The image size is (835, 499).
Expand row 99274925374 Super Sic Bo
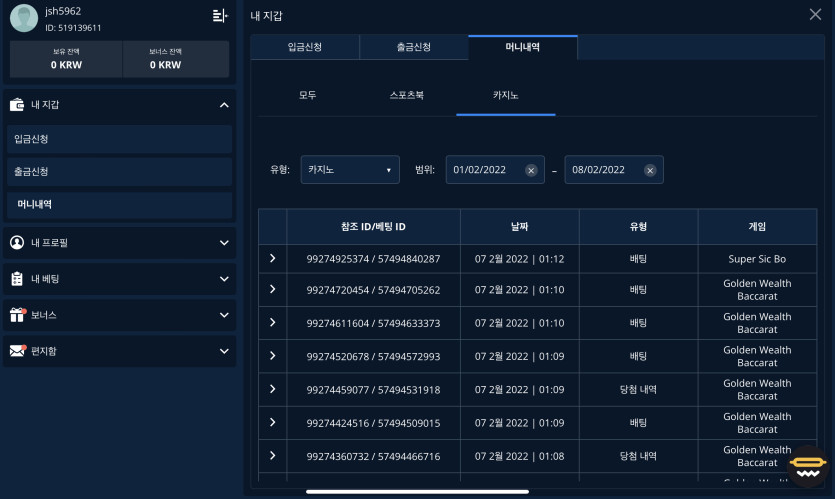(273, 258)
